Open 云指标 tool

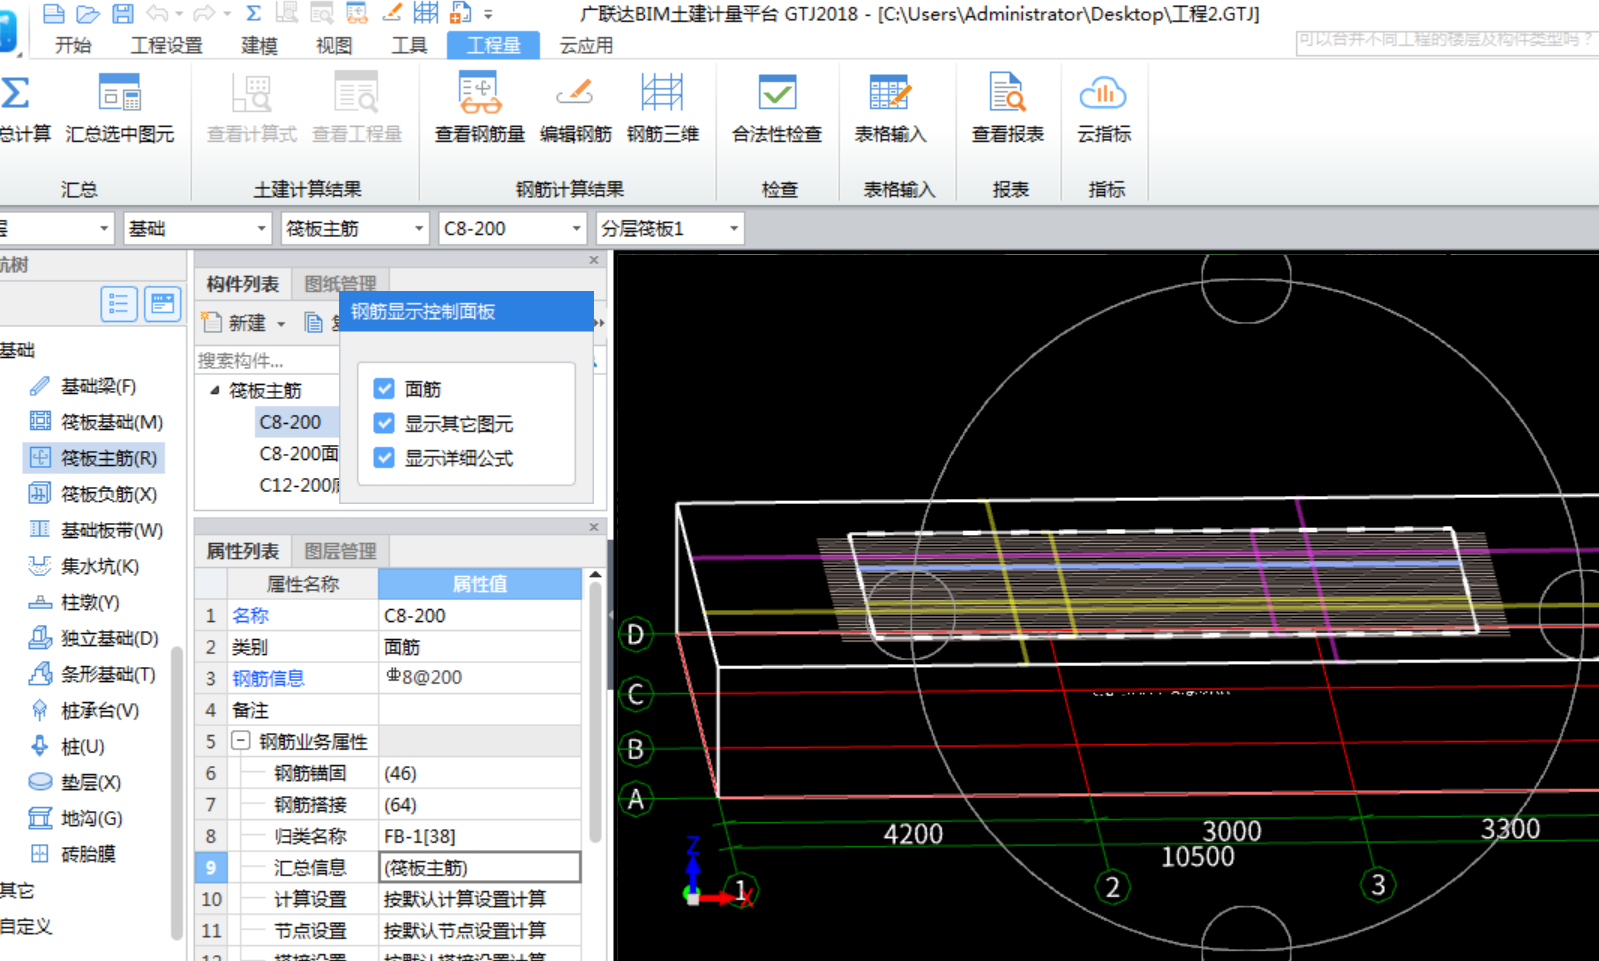tap(1103, 108)
